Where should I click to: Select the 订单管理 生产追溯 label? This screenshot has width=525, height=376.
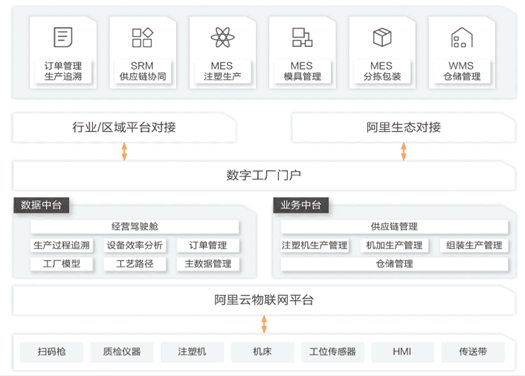tap(63, 71)
